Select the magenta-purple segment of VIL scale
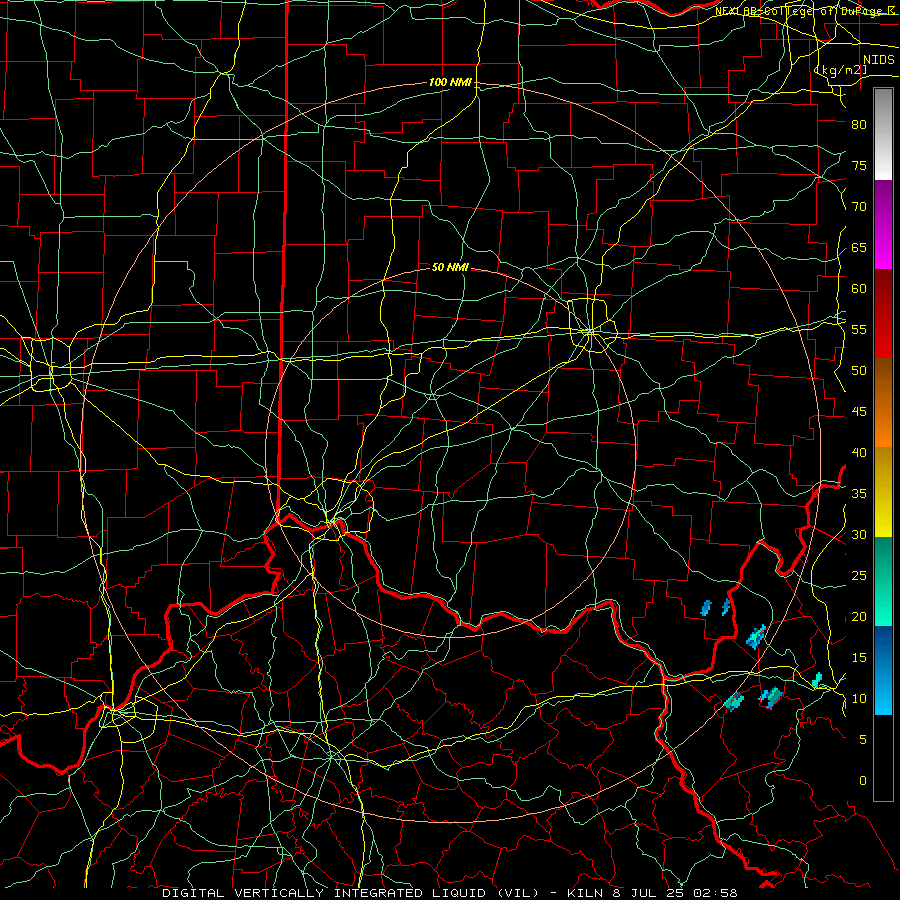This screenshot has height=900, width=900. tap(883, 225)
